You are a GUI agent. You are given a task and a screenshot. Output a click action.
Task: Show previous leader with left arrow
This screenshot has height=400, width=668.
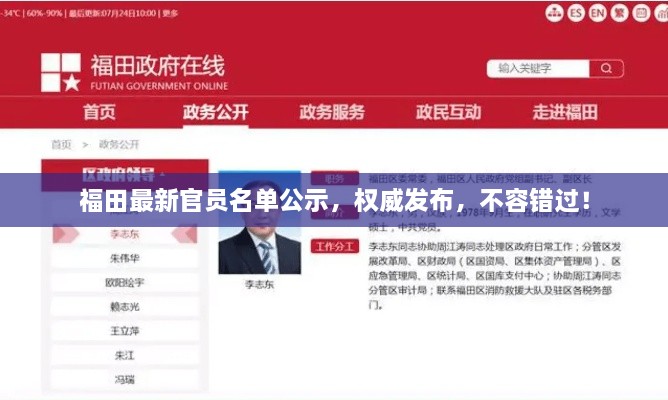[x=66, y=234]
